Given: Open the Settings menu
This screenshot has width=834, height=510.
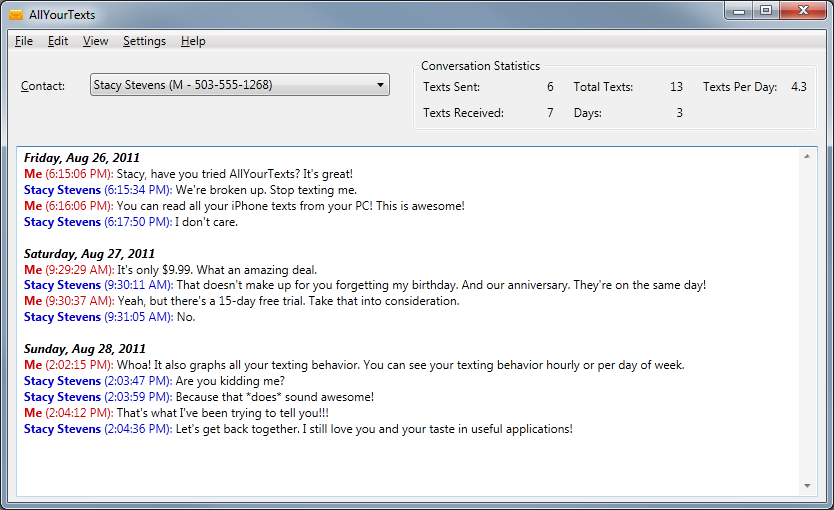Looking at the screenshot, I should pyautogui.click(x=145, y=41).
